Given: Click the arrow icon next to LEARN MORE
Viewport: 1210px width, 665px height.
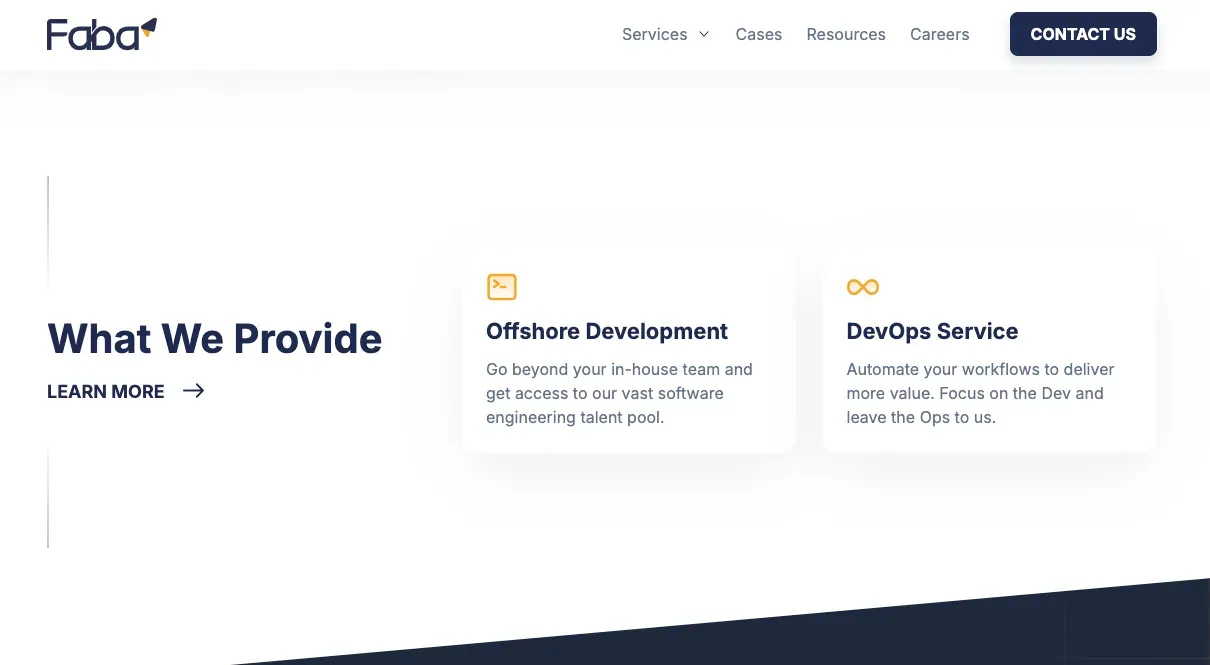Looking at the screenshot, I should click(x=194, y=391).
